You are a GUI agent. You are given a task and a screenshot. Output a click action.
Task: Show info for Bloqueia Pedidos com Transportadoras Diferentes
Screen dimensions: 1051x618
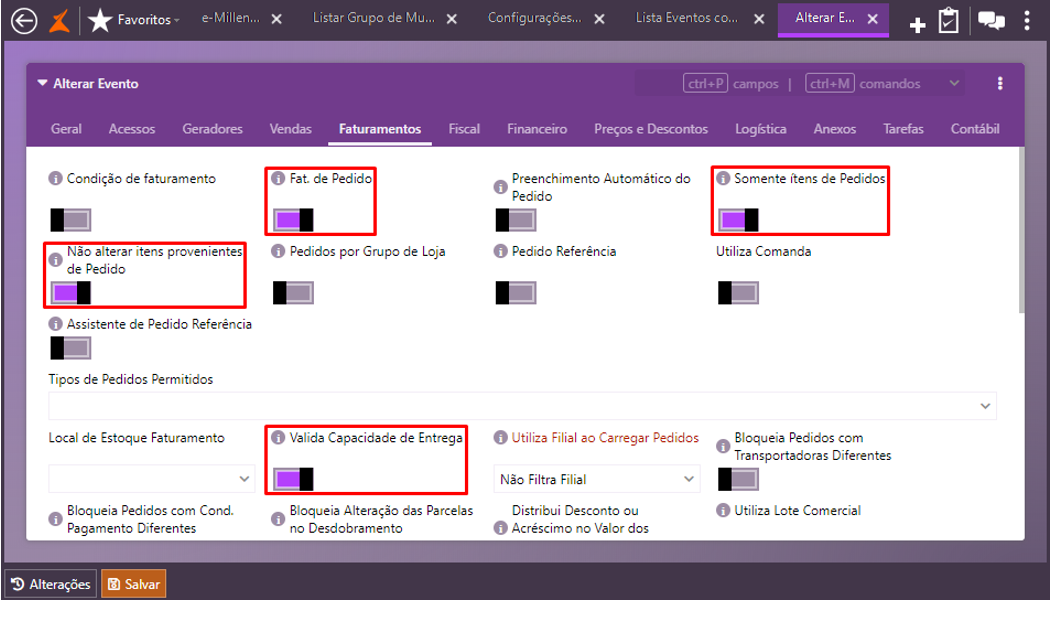(723, 446)
